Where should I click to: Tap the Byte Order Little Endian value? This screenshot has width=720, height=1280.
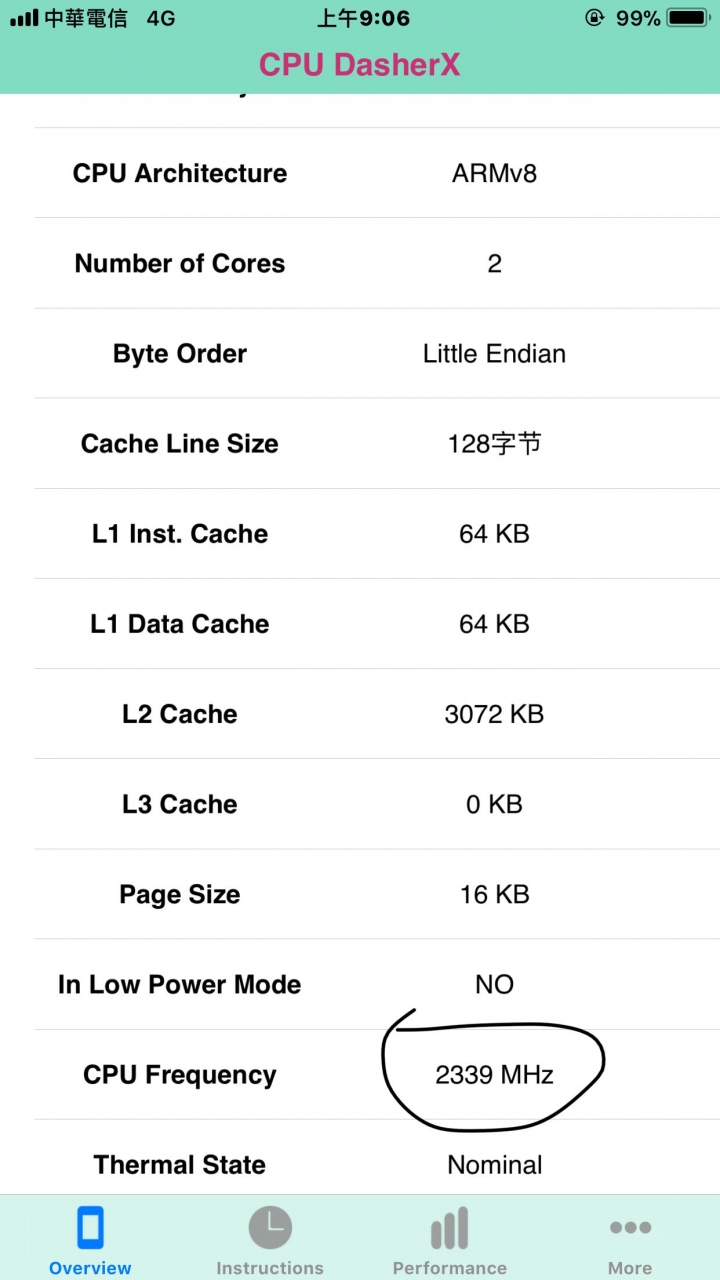494,354
